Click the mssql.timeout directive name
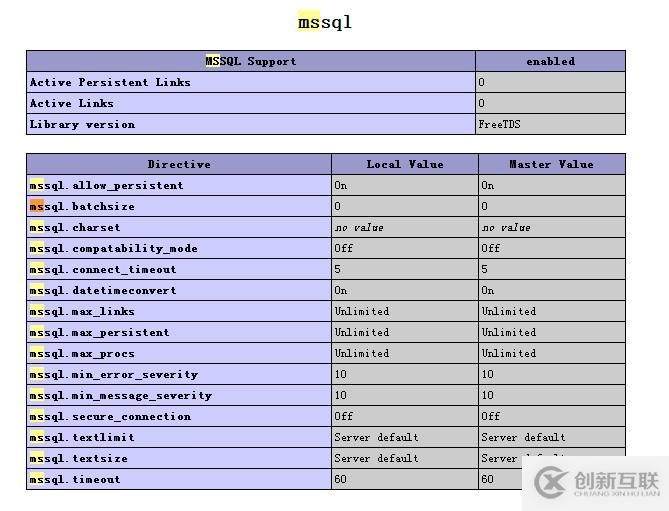This screenshot has height=511, width=669. [75, 479]
